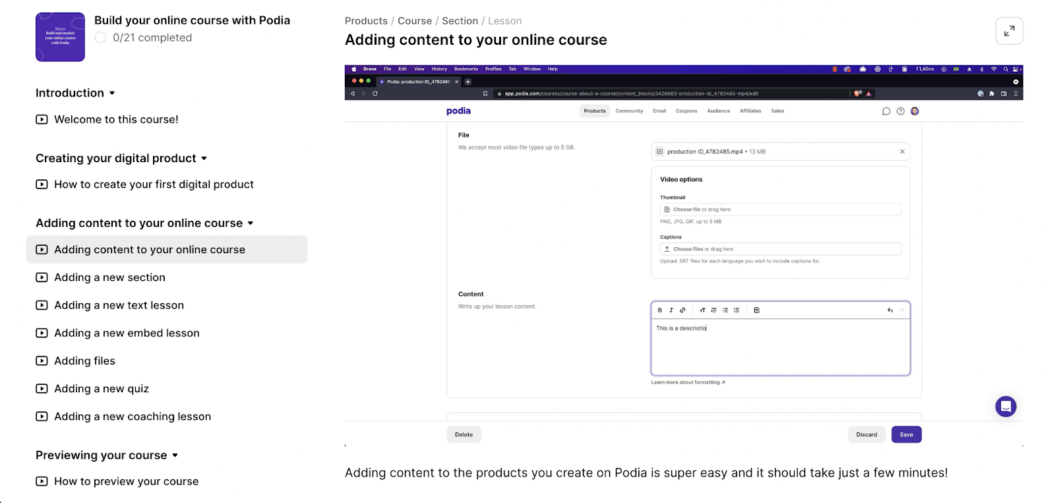Remove the production ID_4782485.mp4 file
The width and height of the screenshot is (1055, 503).
tap(902, 151)
